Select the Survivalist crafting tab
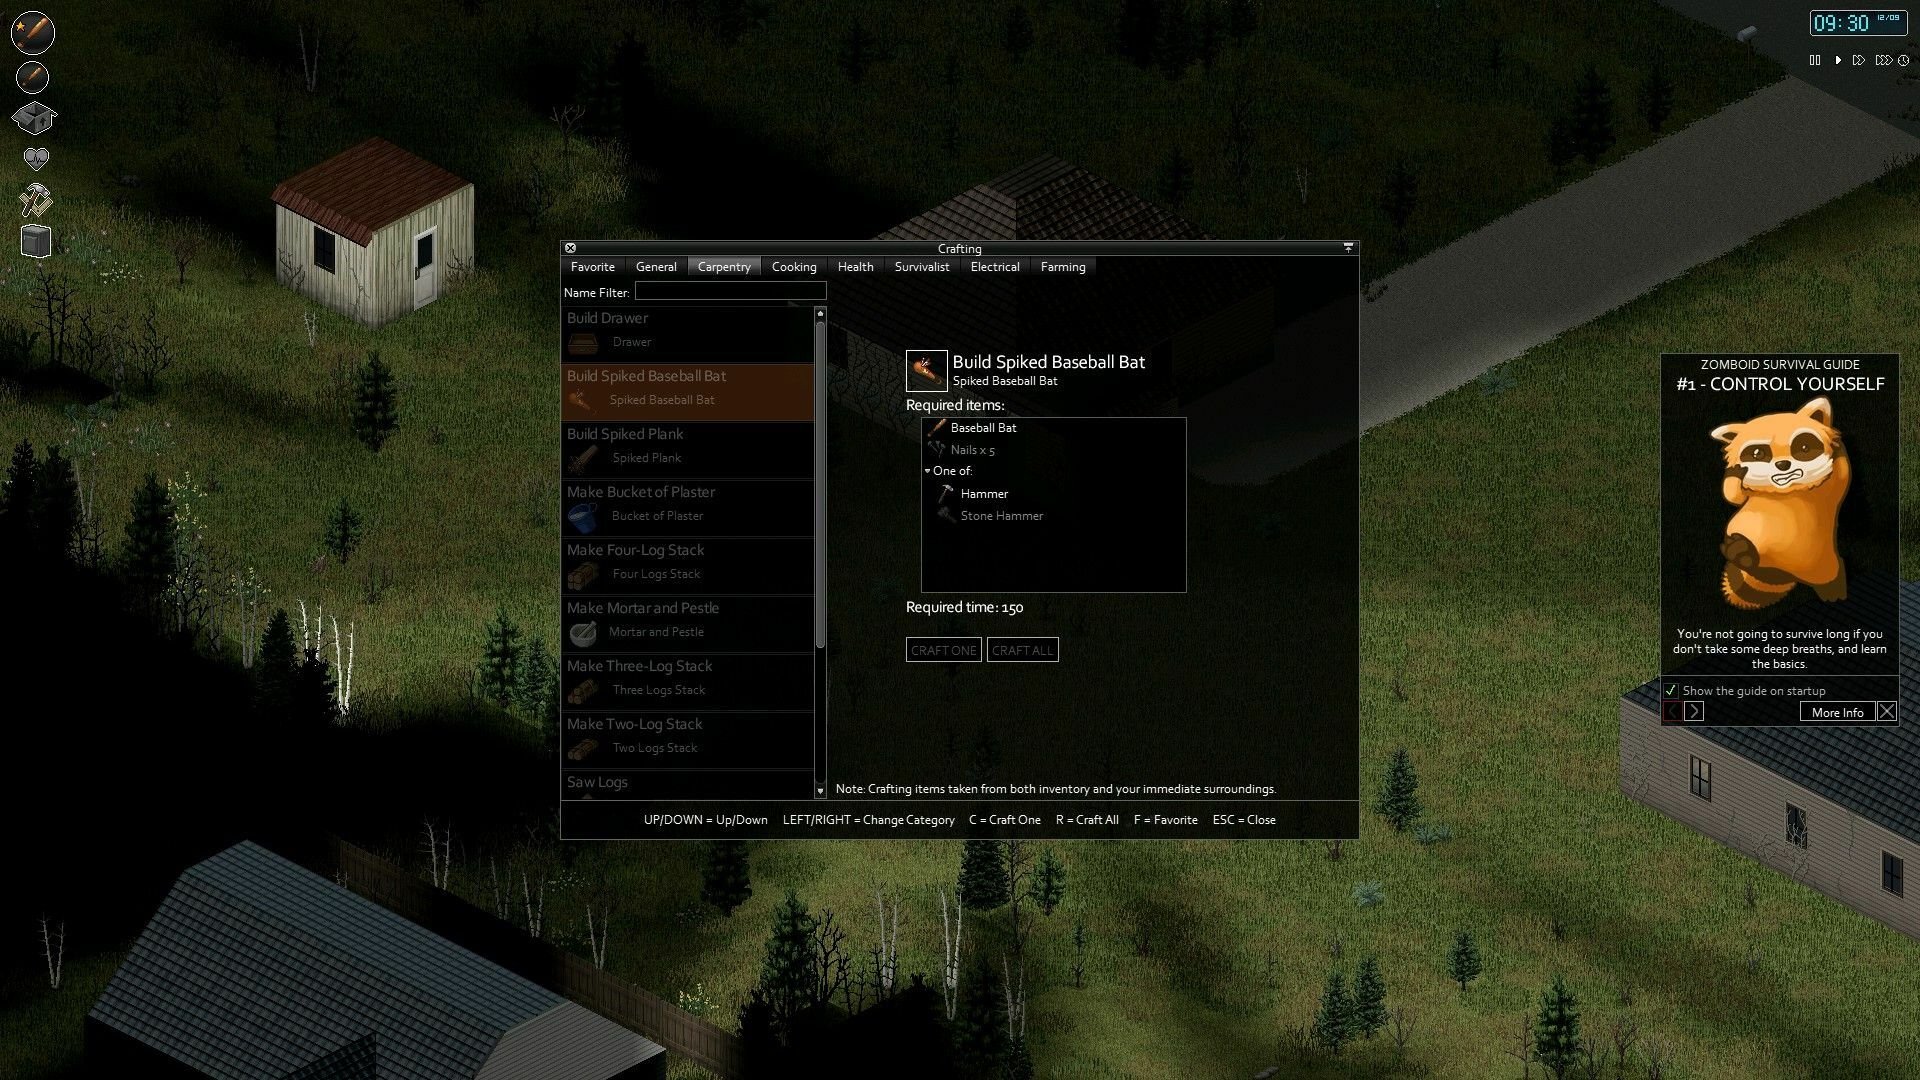The height and width of the screenshot is (1080, 1920). pyautogui.click(x=922, y=266)
